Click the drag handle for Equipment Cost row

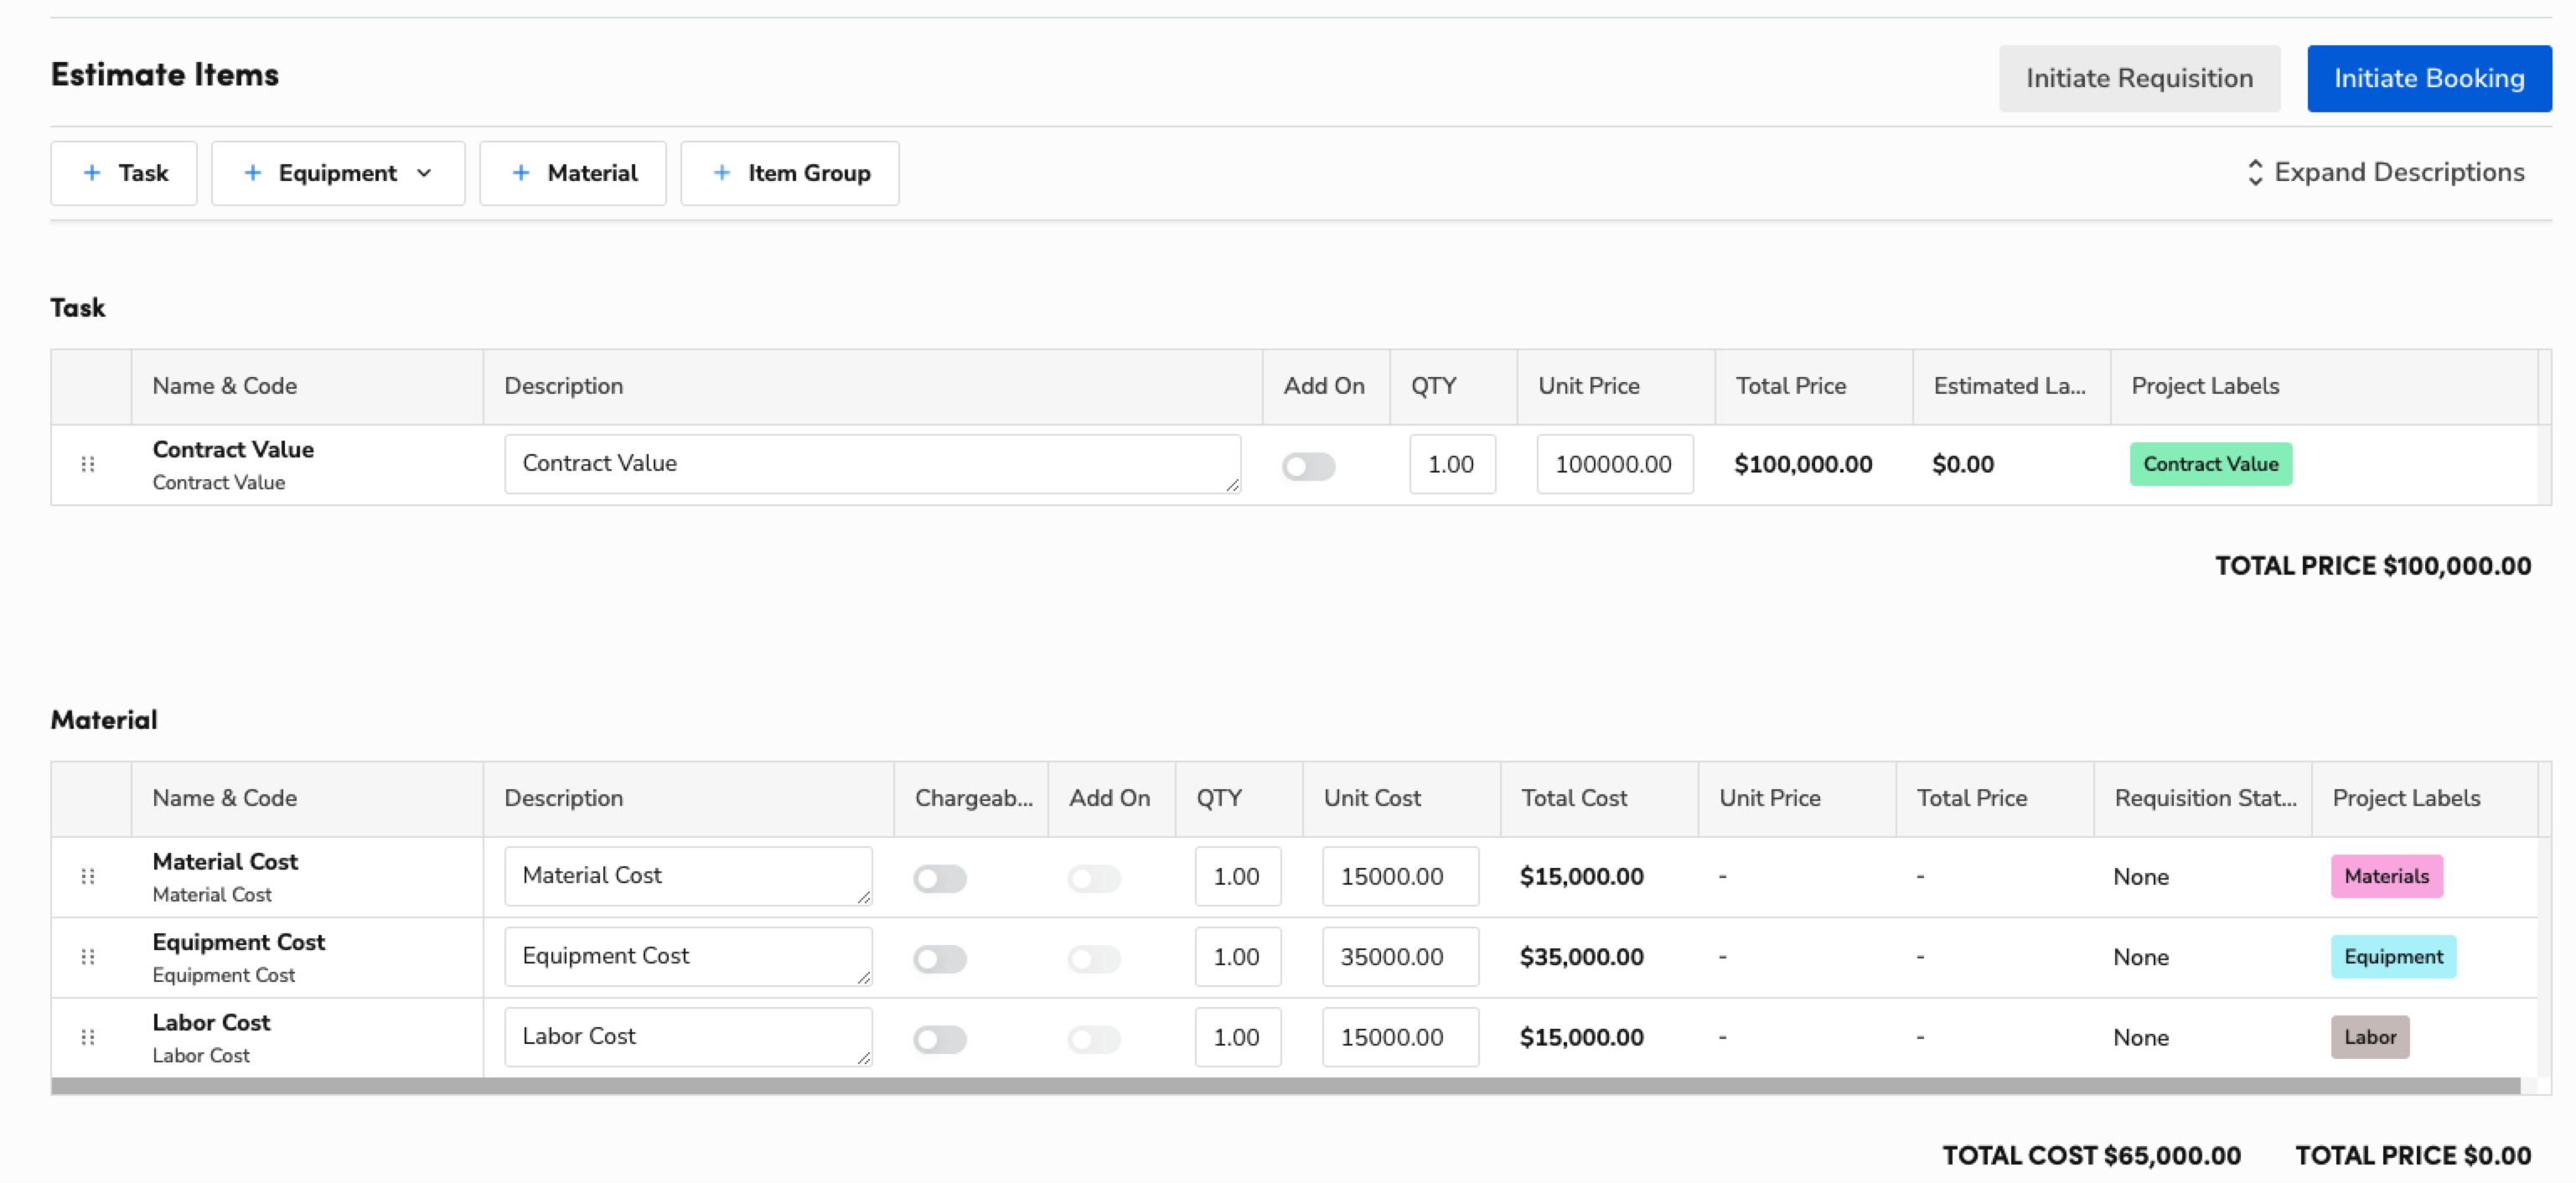88,957
